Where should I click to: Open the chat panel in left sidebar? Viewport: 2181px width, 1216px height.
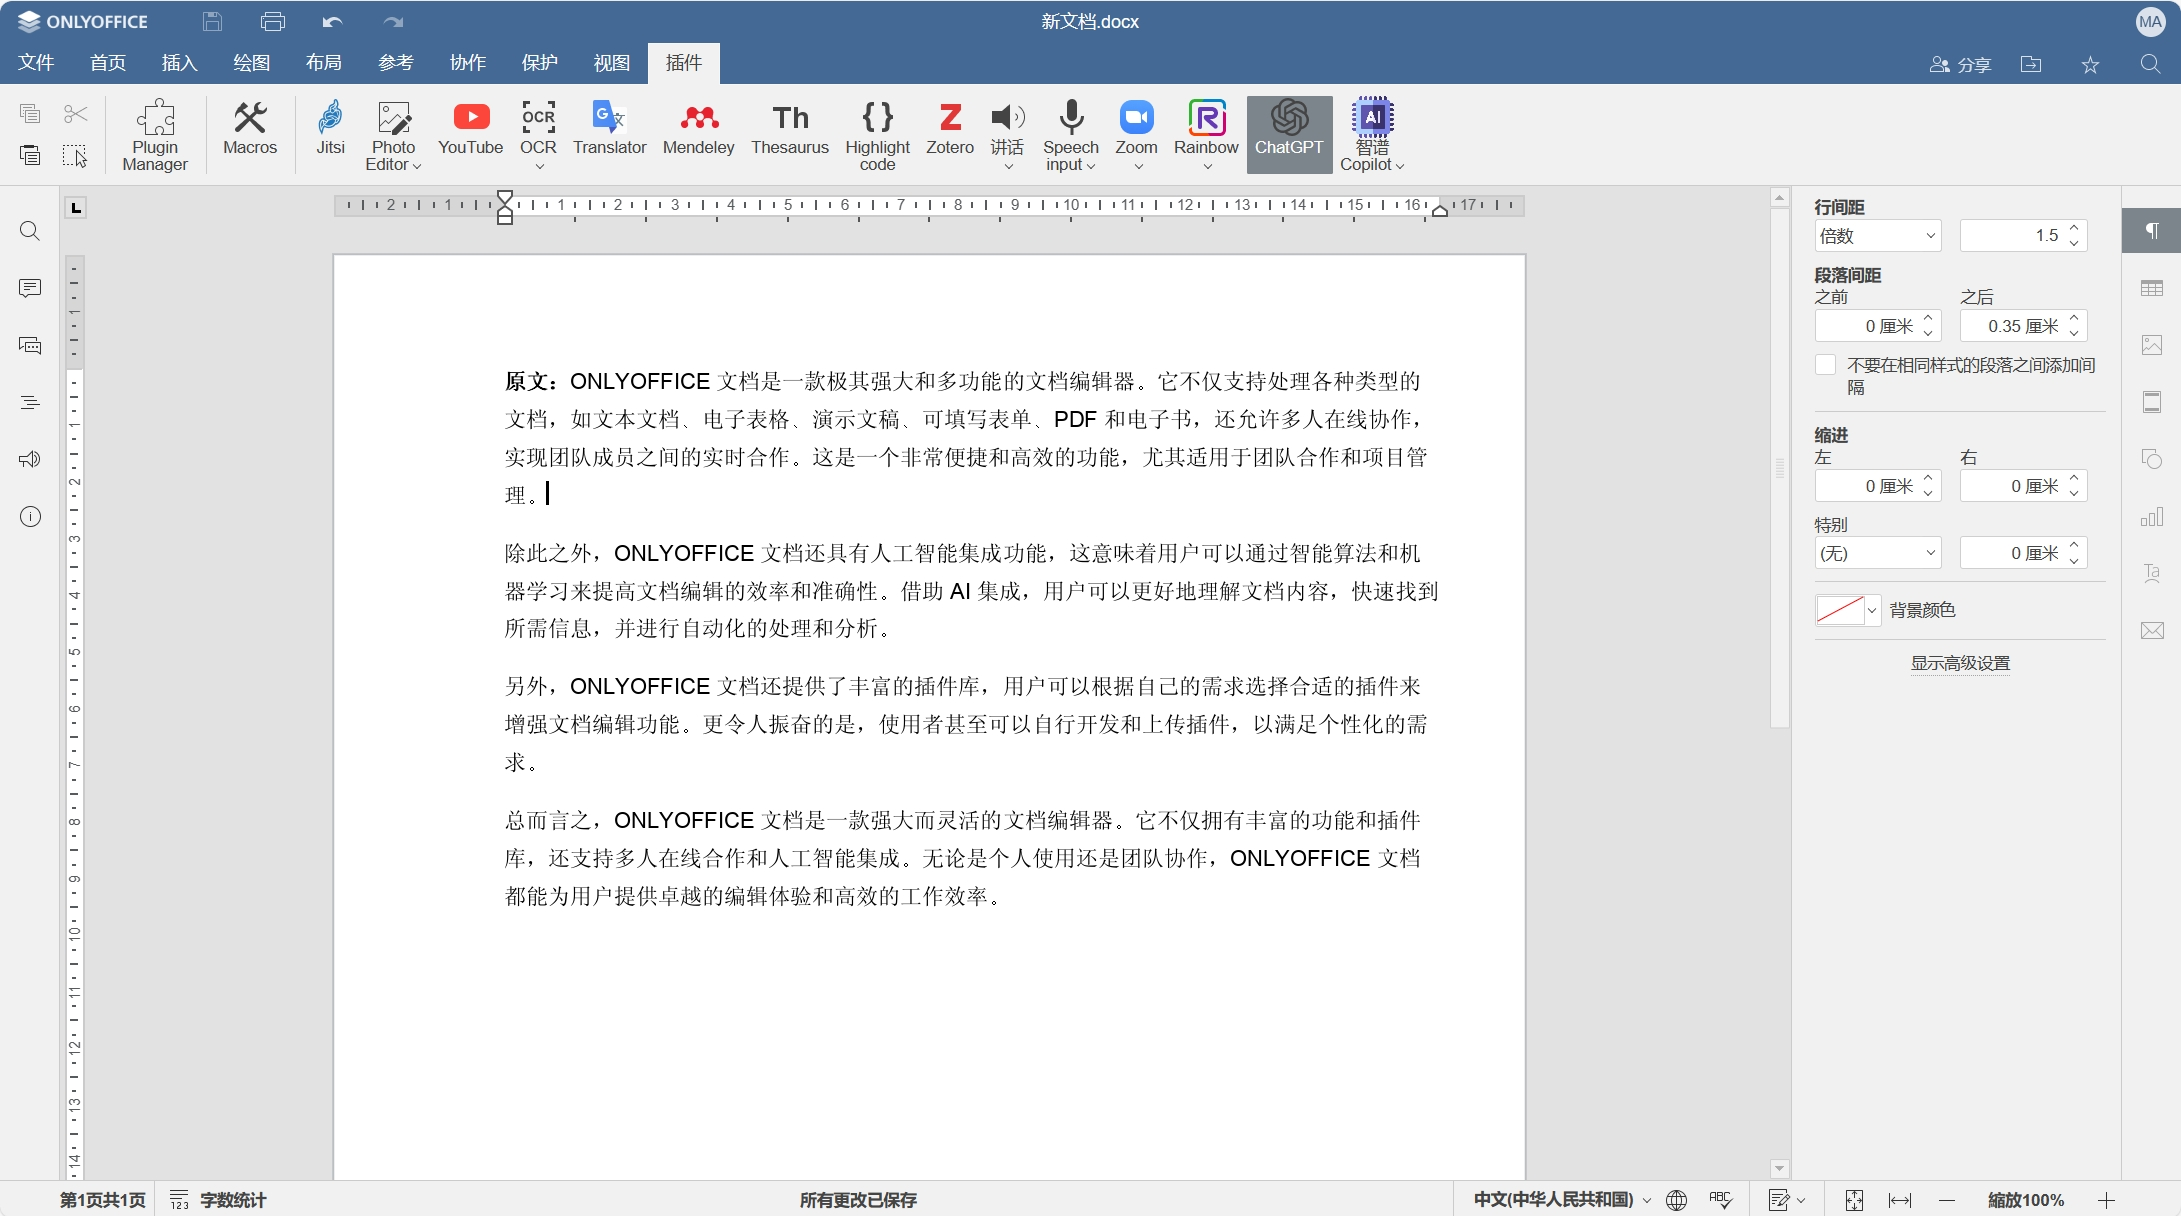click(30, 345)
